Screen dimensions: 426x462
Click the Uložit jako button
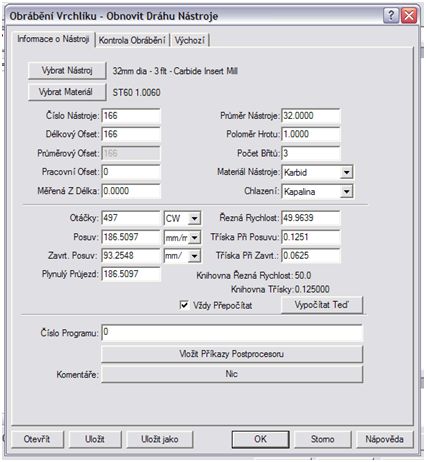tap(160, 439)
